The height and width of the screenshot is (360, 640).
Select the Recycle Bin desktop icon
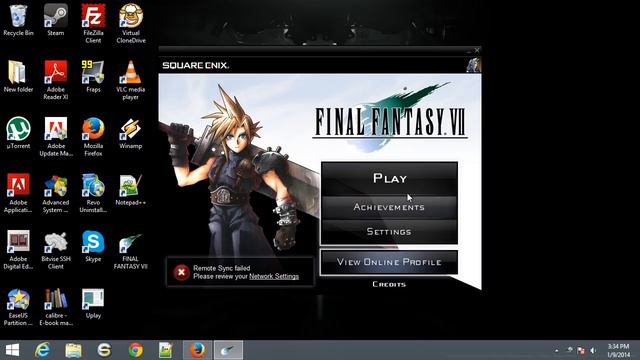(x=18, y=20)
